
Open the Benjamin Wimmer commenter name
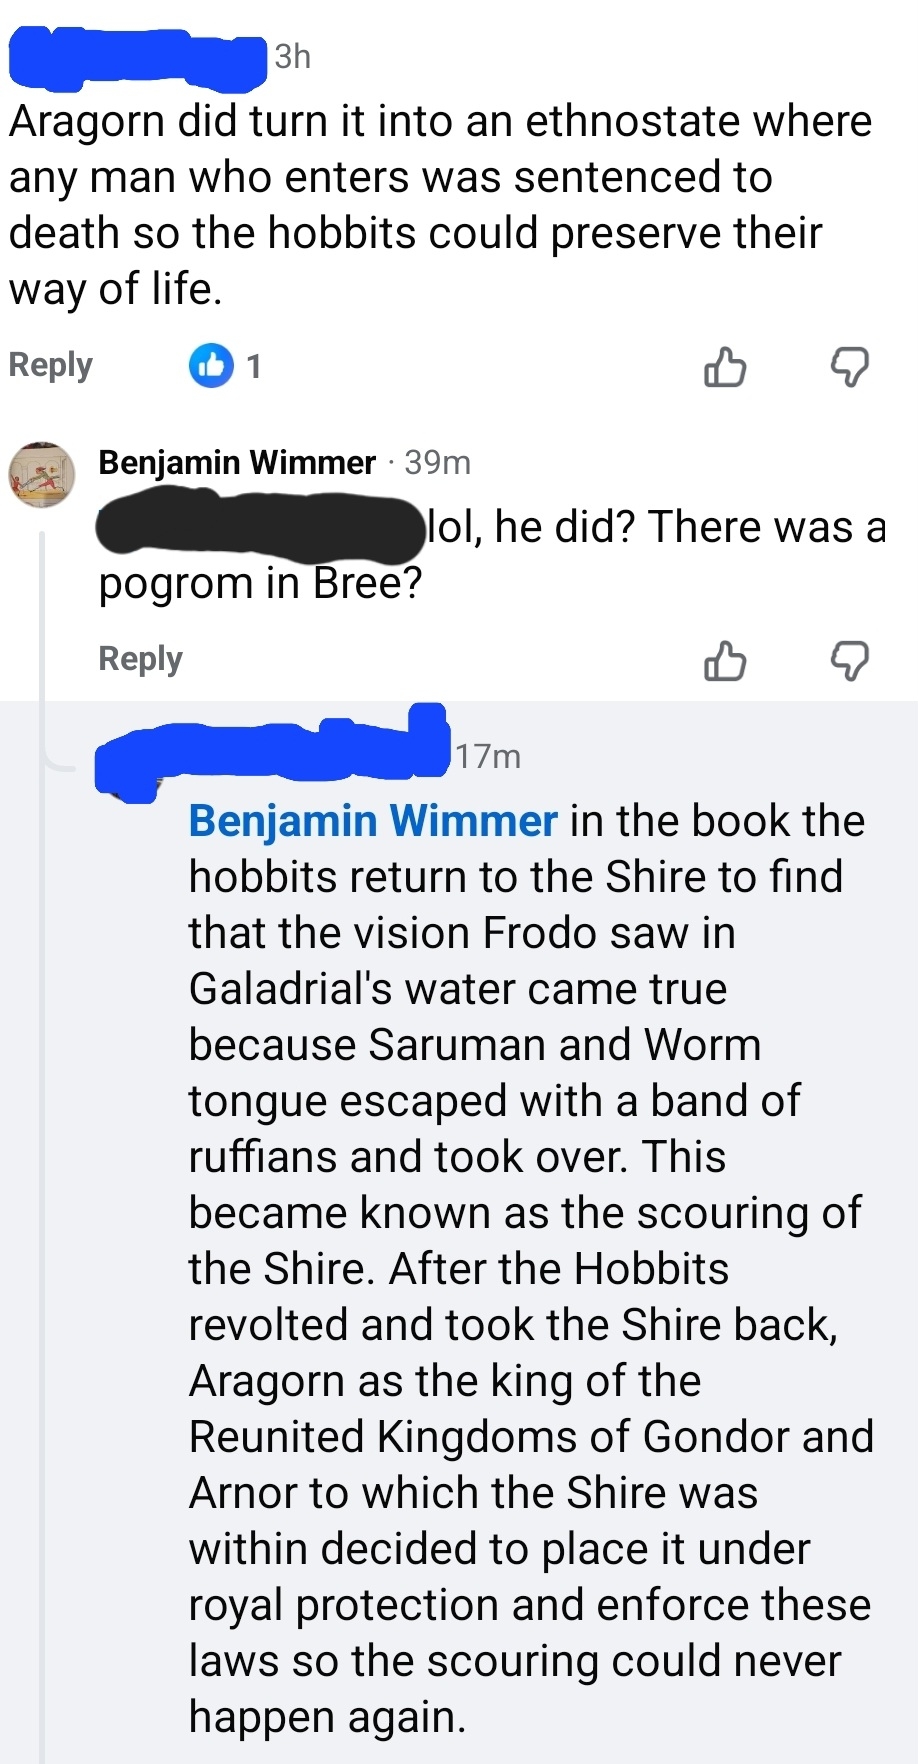pyautogui.click(x=236, y=462)
